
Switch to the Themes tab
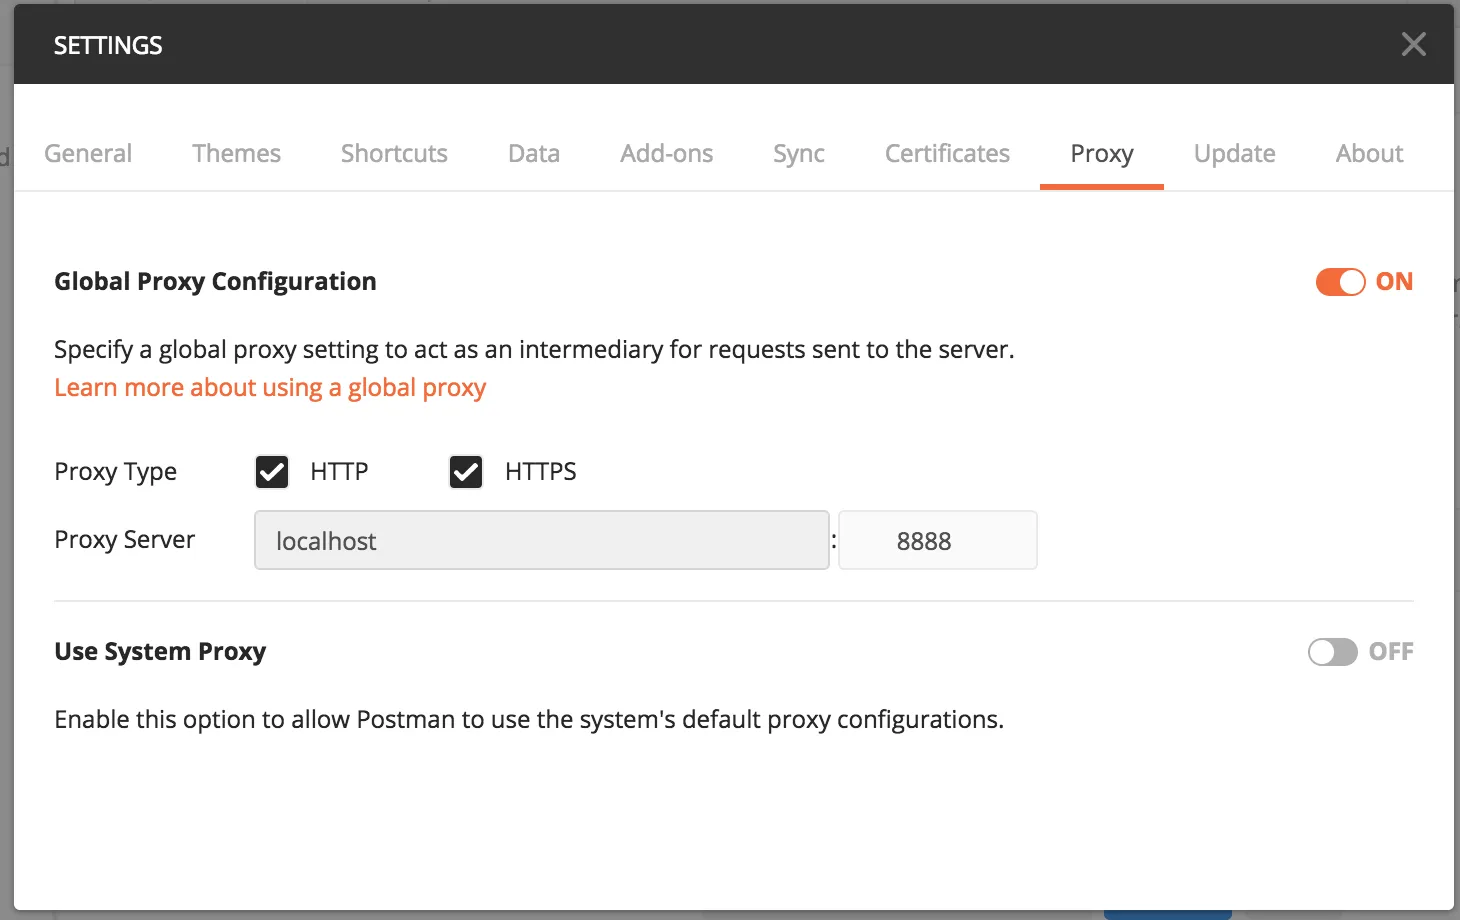[236, 153]
